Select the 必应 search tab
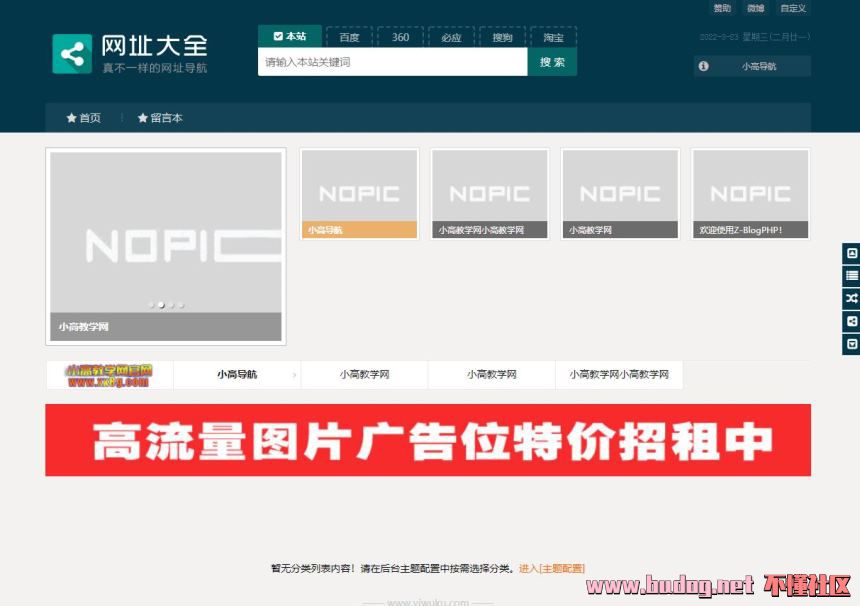The image size is (860, 606). tap(451, 37)
